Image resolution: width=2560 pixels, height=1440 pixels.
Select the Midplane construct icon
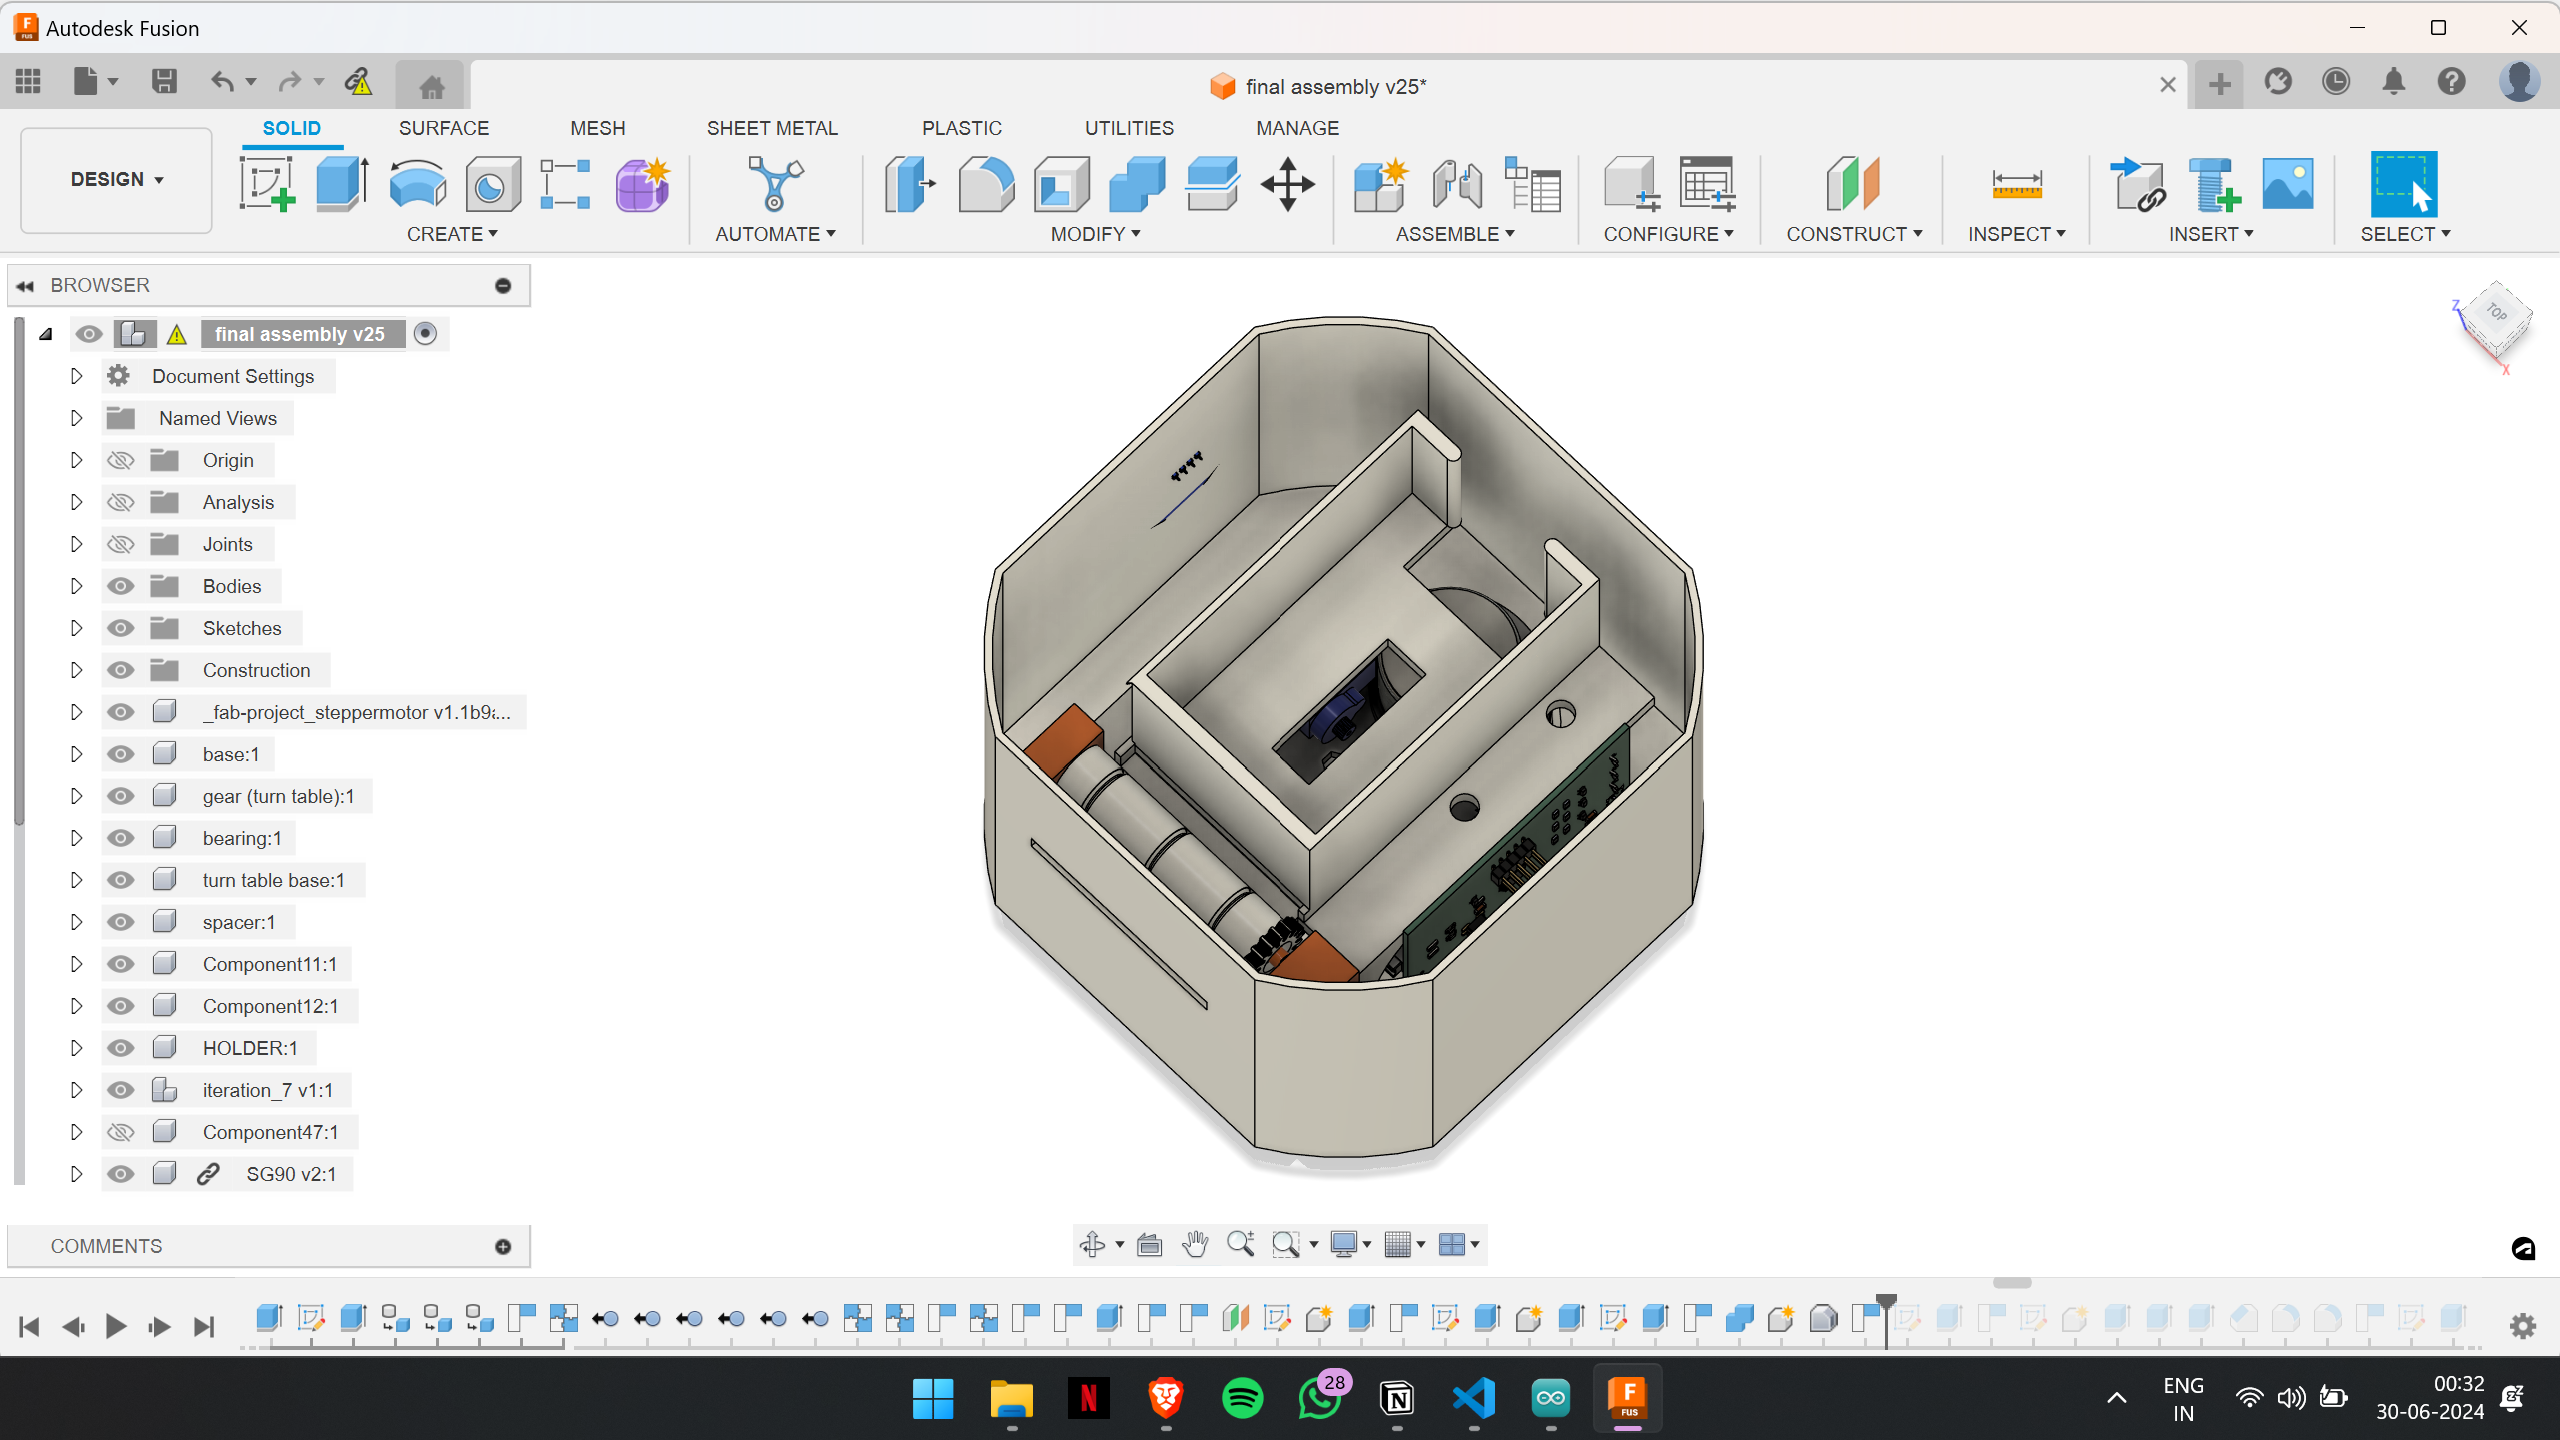pos(1852,184)
